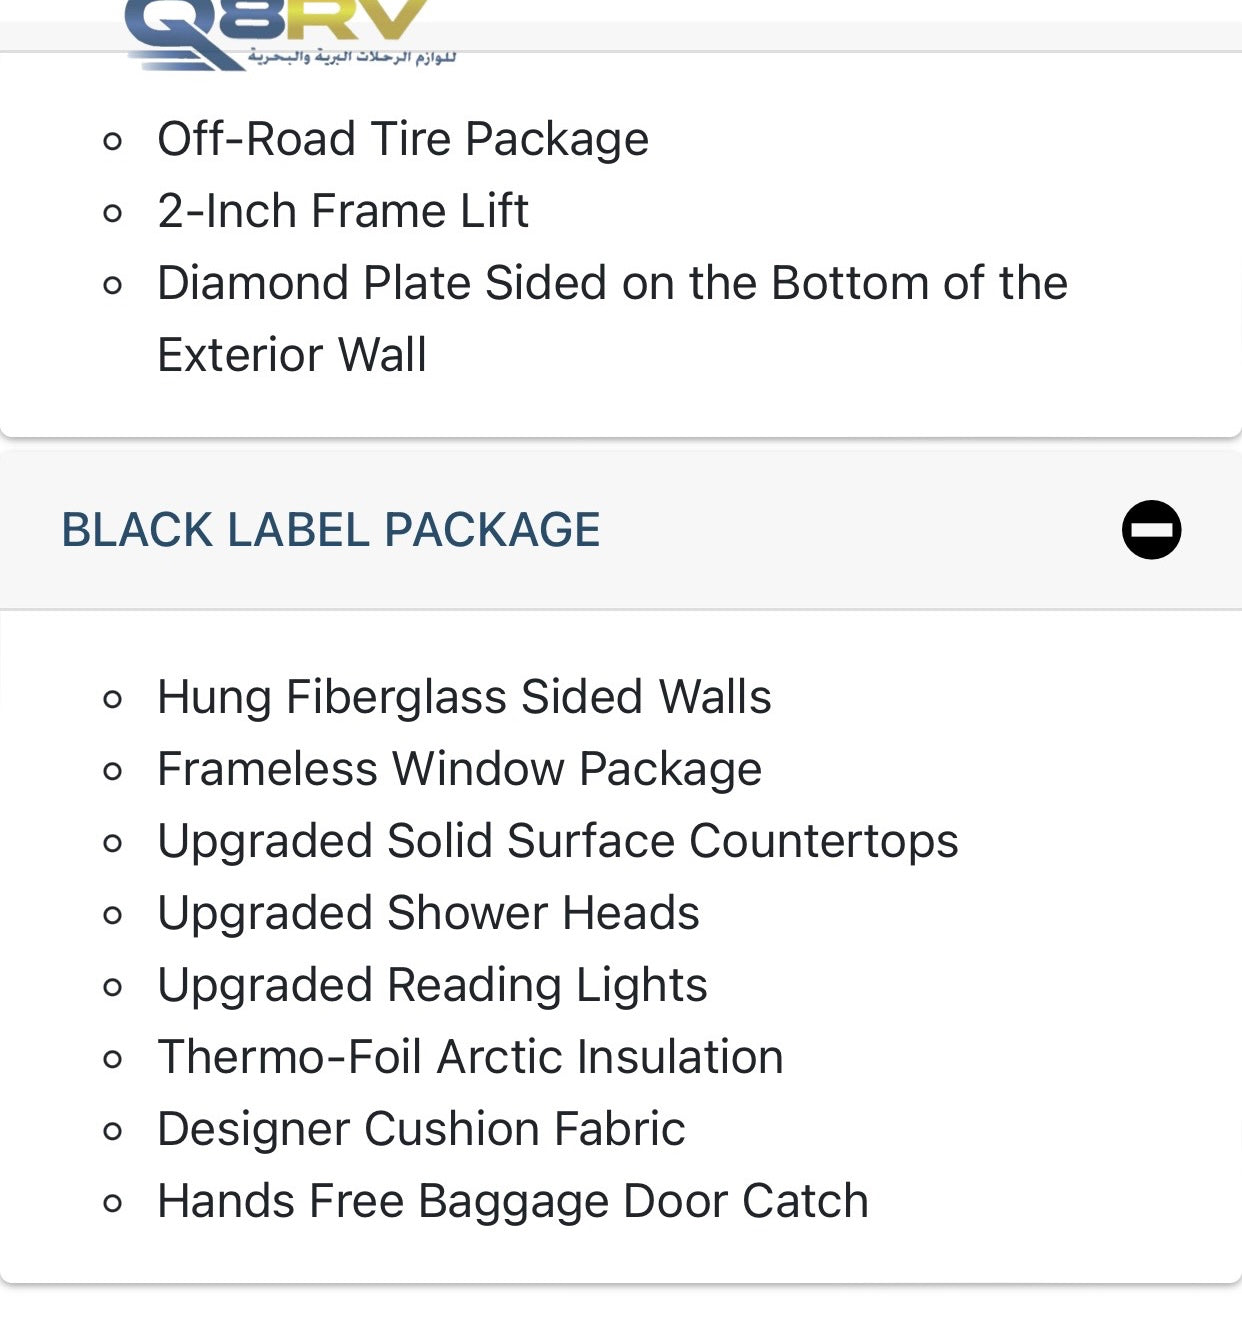Click the Upgraded Shower Heads item
The width and height of the screenshot is (1242, 1332).
coord(428,913)
